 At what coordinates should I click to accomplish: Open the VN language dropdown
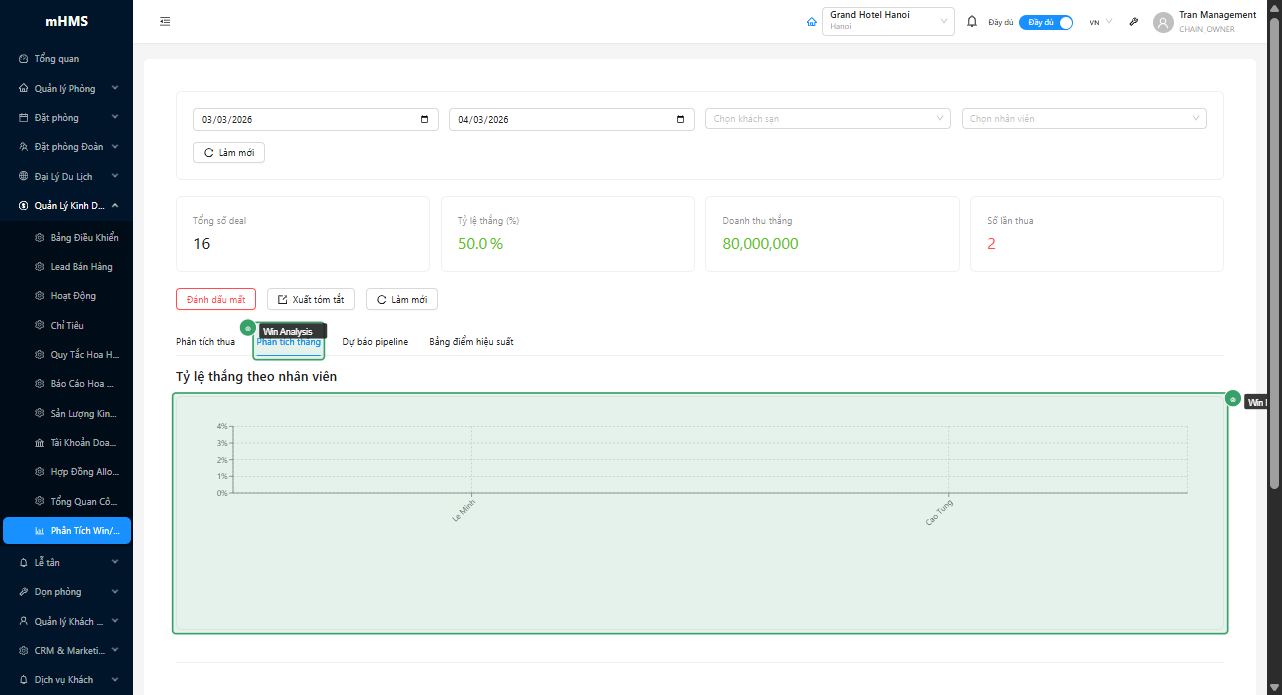click(1100, 22)
